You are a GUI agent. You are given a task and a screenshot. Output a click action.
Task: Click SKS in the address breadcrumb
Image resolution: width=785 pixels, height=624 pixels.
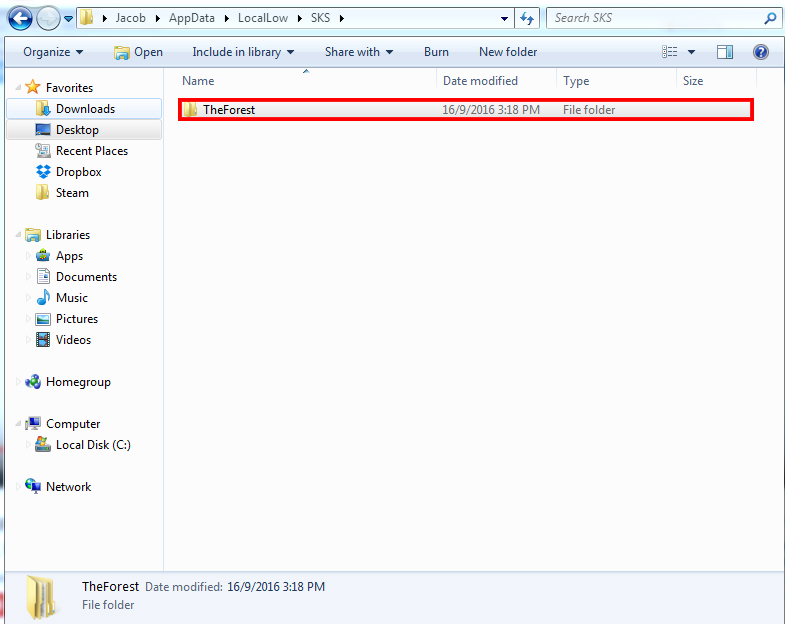tap(320, 18)
